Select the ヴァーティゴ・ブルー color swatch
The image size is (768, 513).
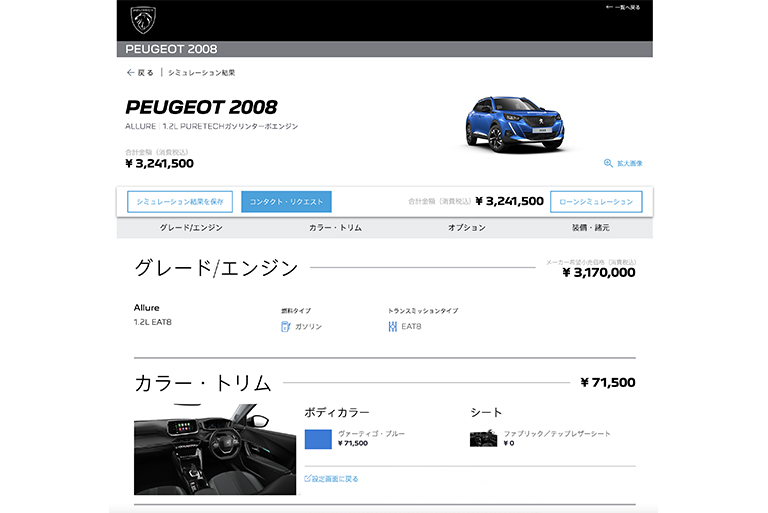click(x=318, y=439)
